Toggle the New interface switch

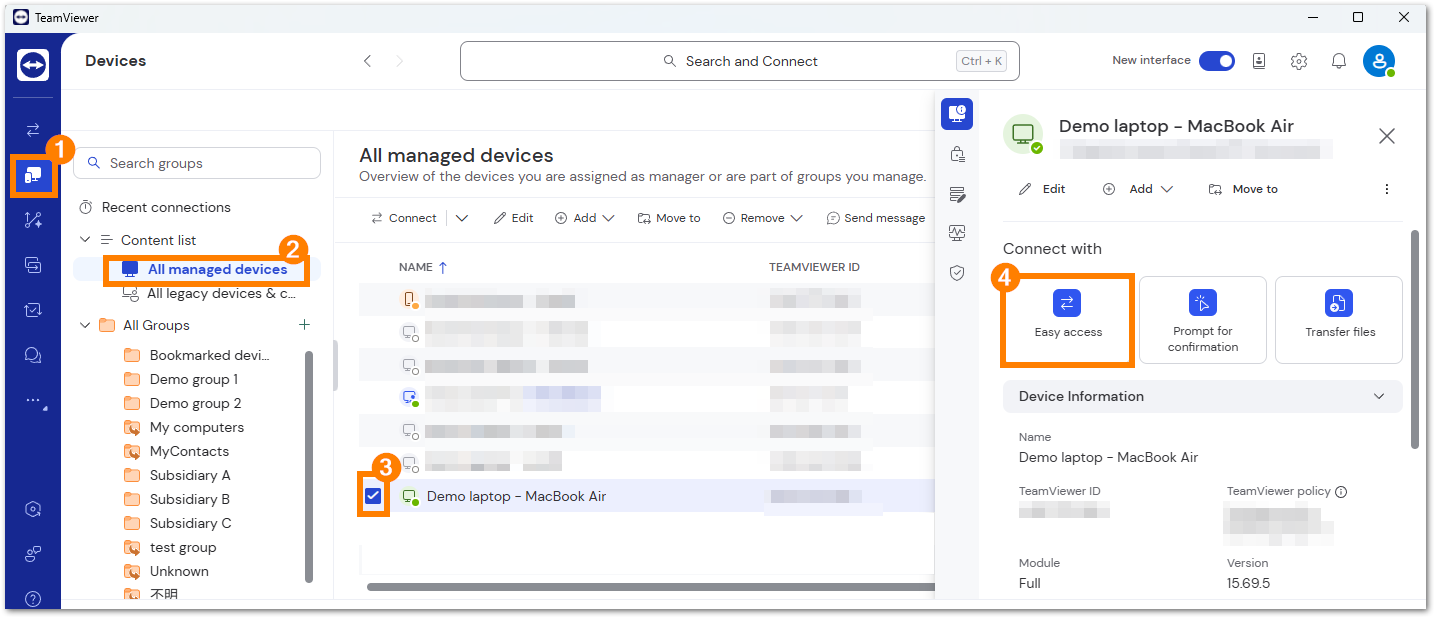[x=1217, y=61]
